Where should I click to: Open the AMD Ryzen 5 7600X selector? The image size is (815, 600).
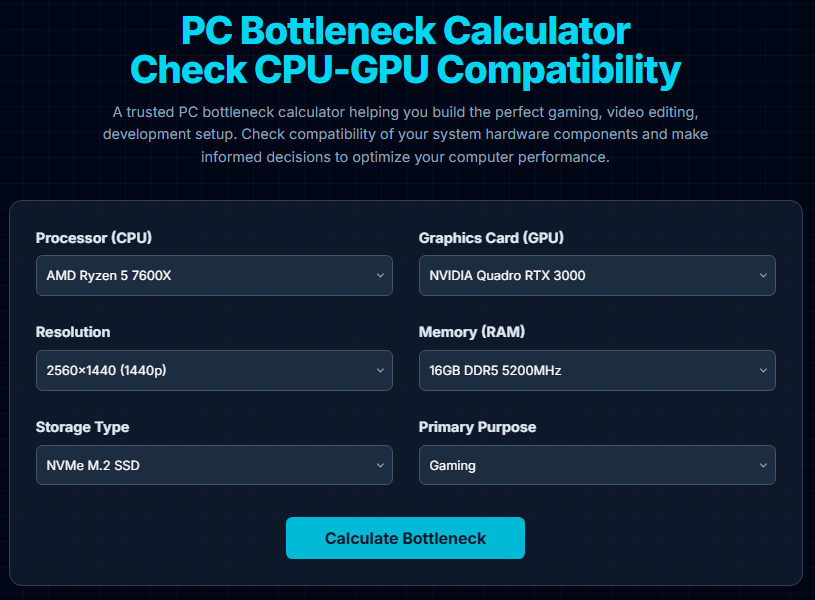coord(214,275)
